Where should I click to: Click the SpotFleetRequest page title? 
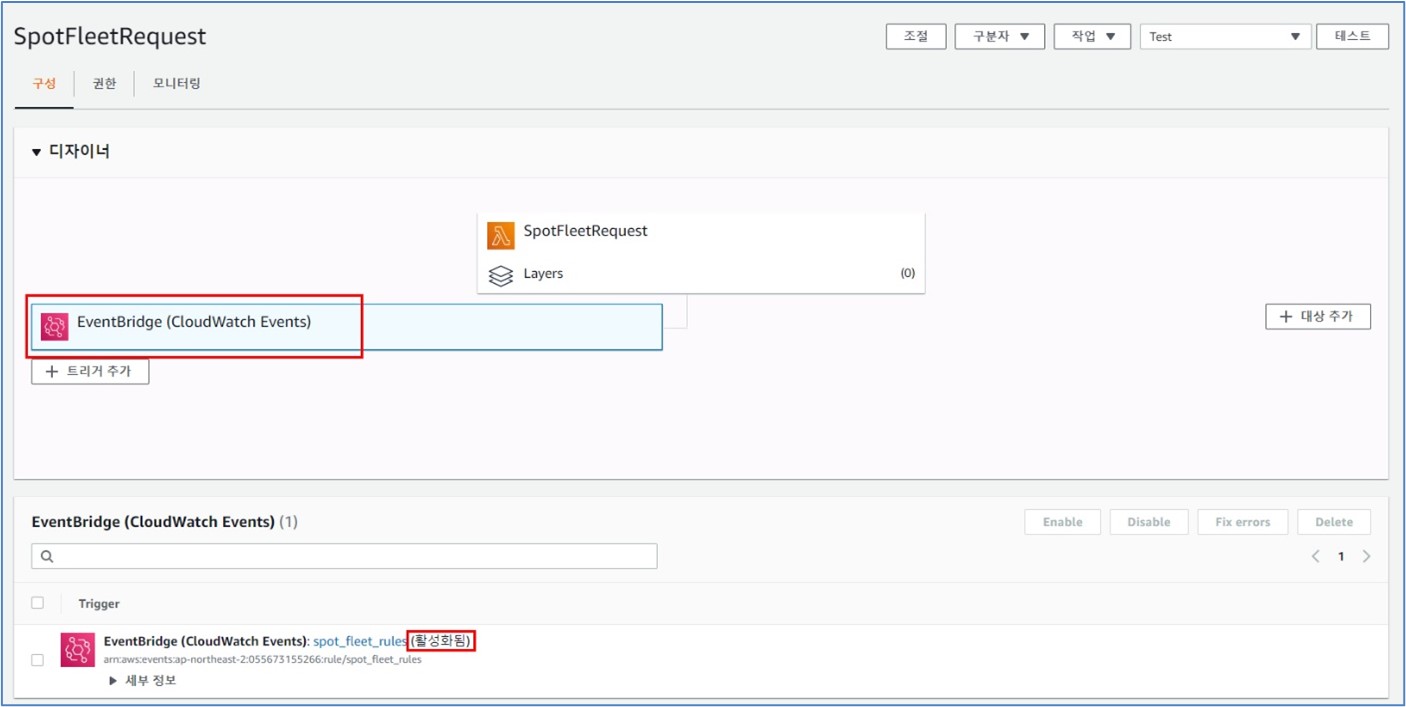110,37
